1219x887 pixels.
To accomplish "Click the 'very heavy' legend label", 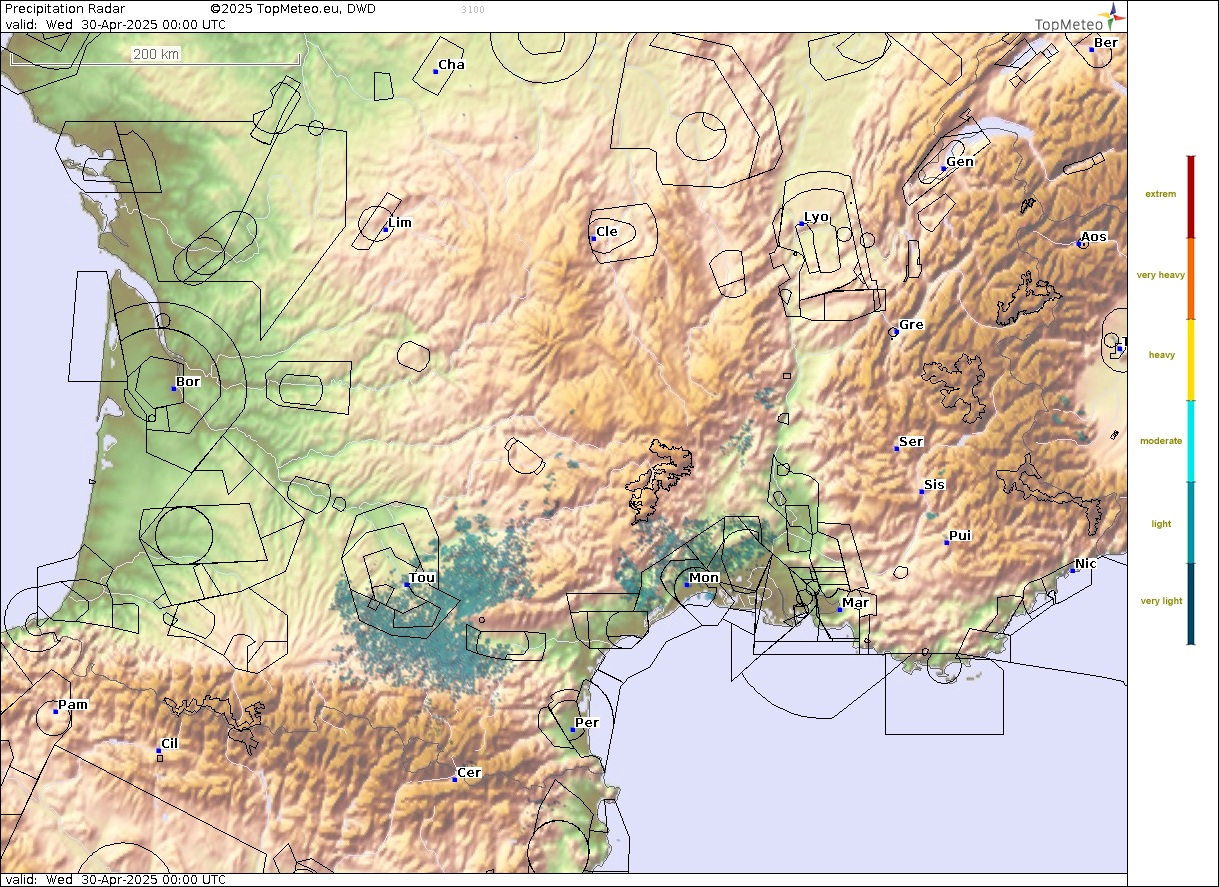I will click(x=1161, y=275).
